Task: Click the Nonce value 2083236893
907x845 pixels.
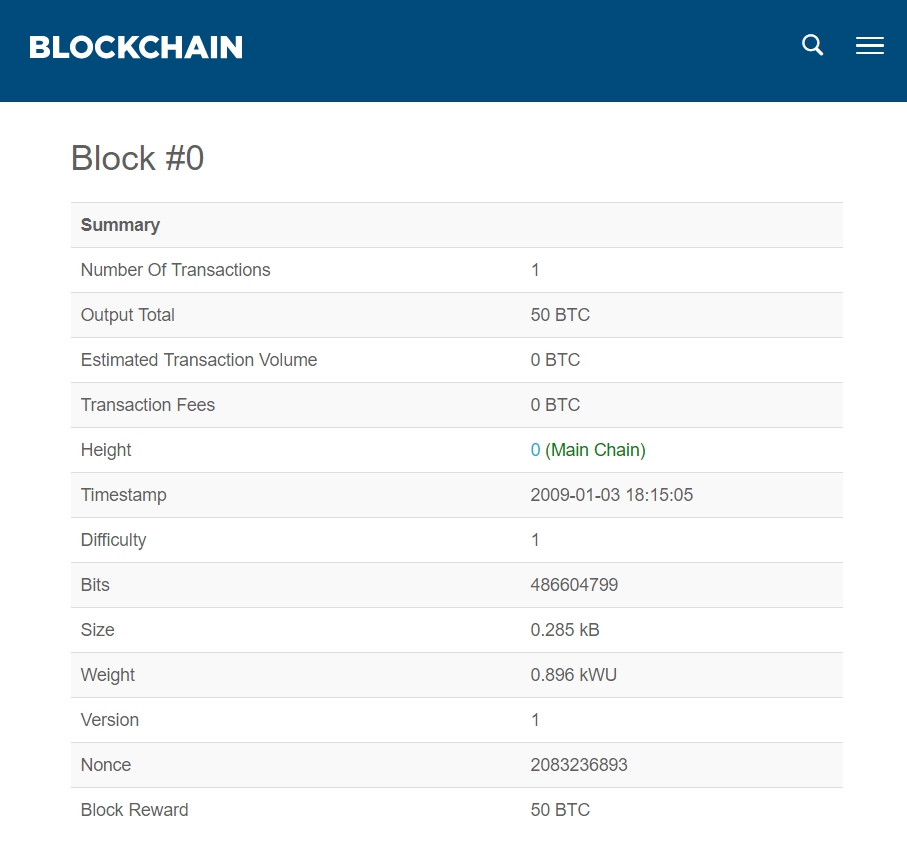Action: [x=578, y=765]
